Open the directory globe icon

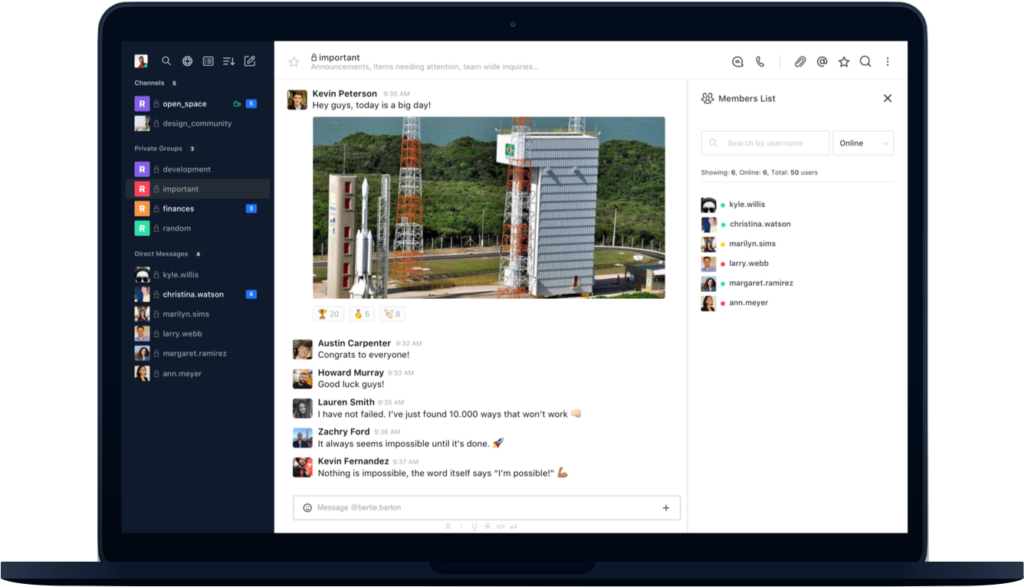pos(187,61)
